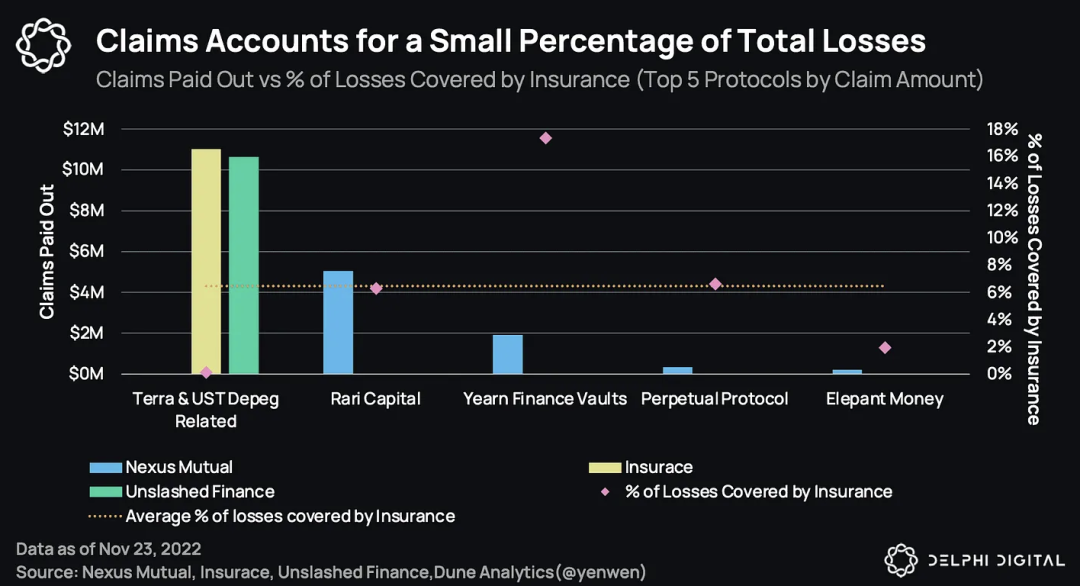Click the Yearn Finance Vaults blue bar
1080x586 pixels.
[508, 354]
